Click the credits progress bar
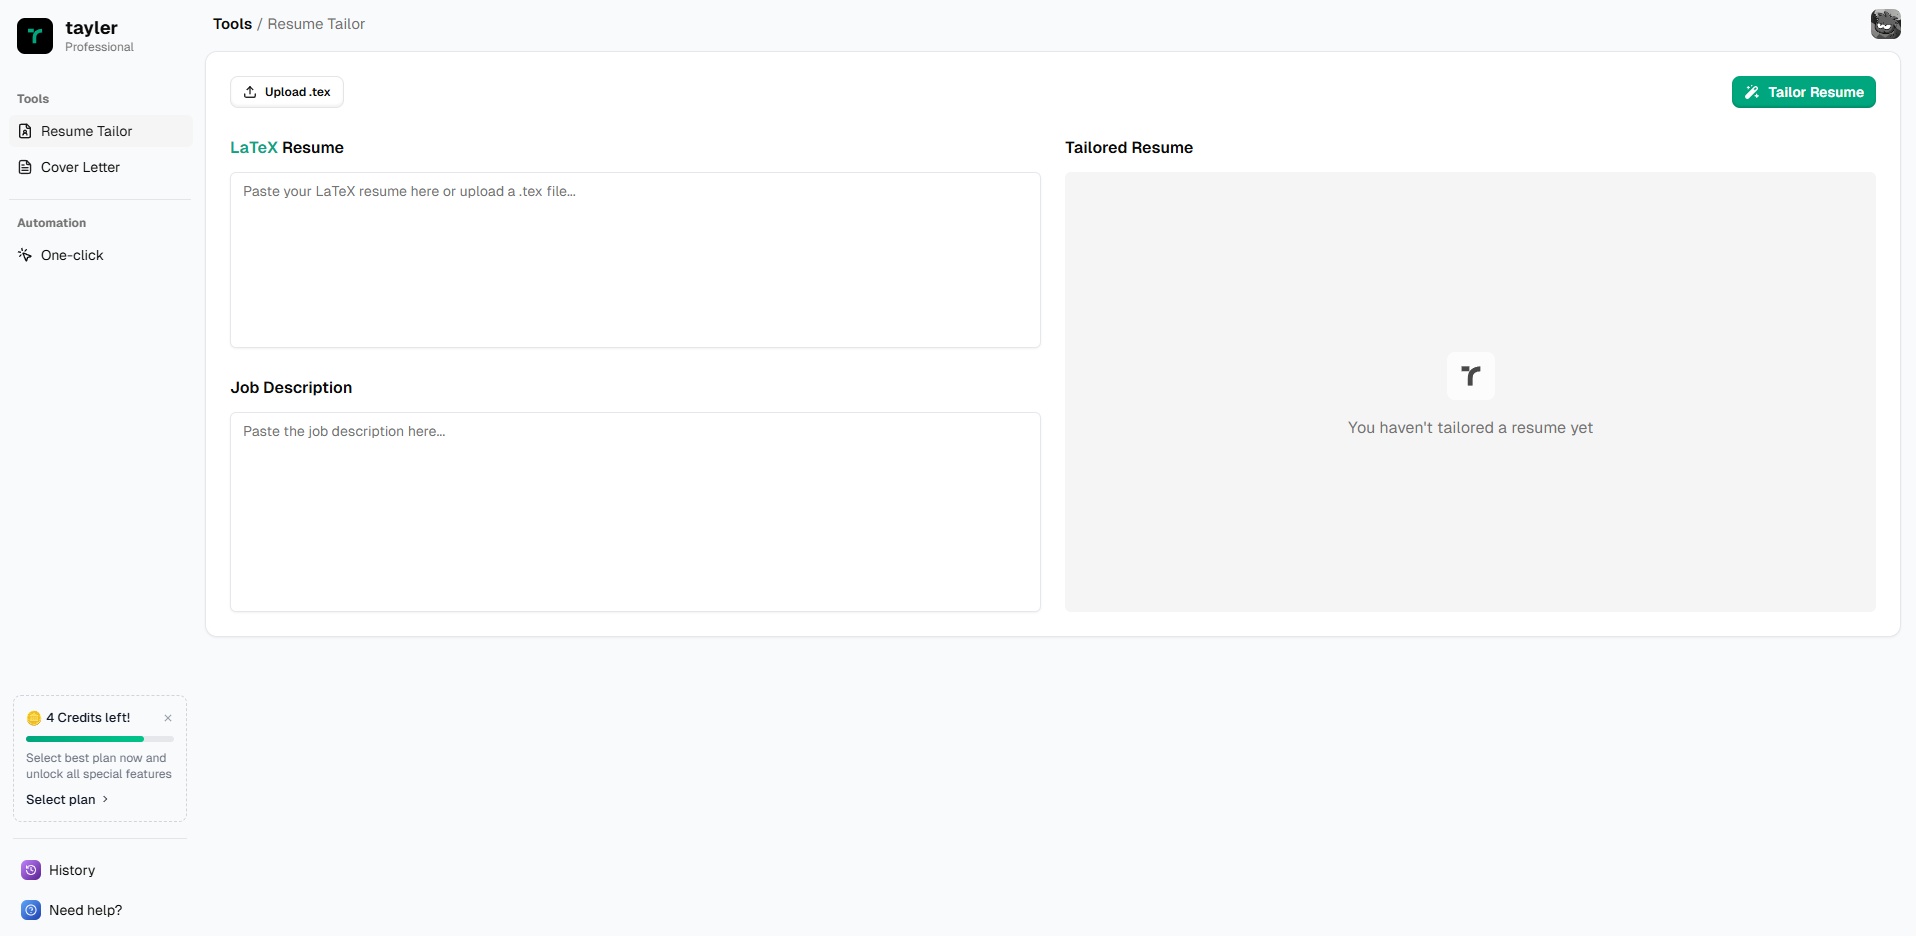The width and height of the screenshot is (1916, 936). (x=99, y=739)
